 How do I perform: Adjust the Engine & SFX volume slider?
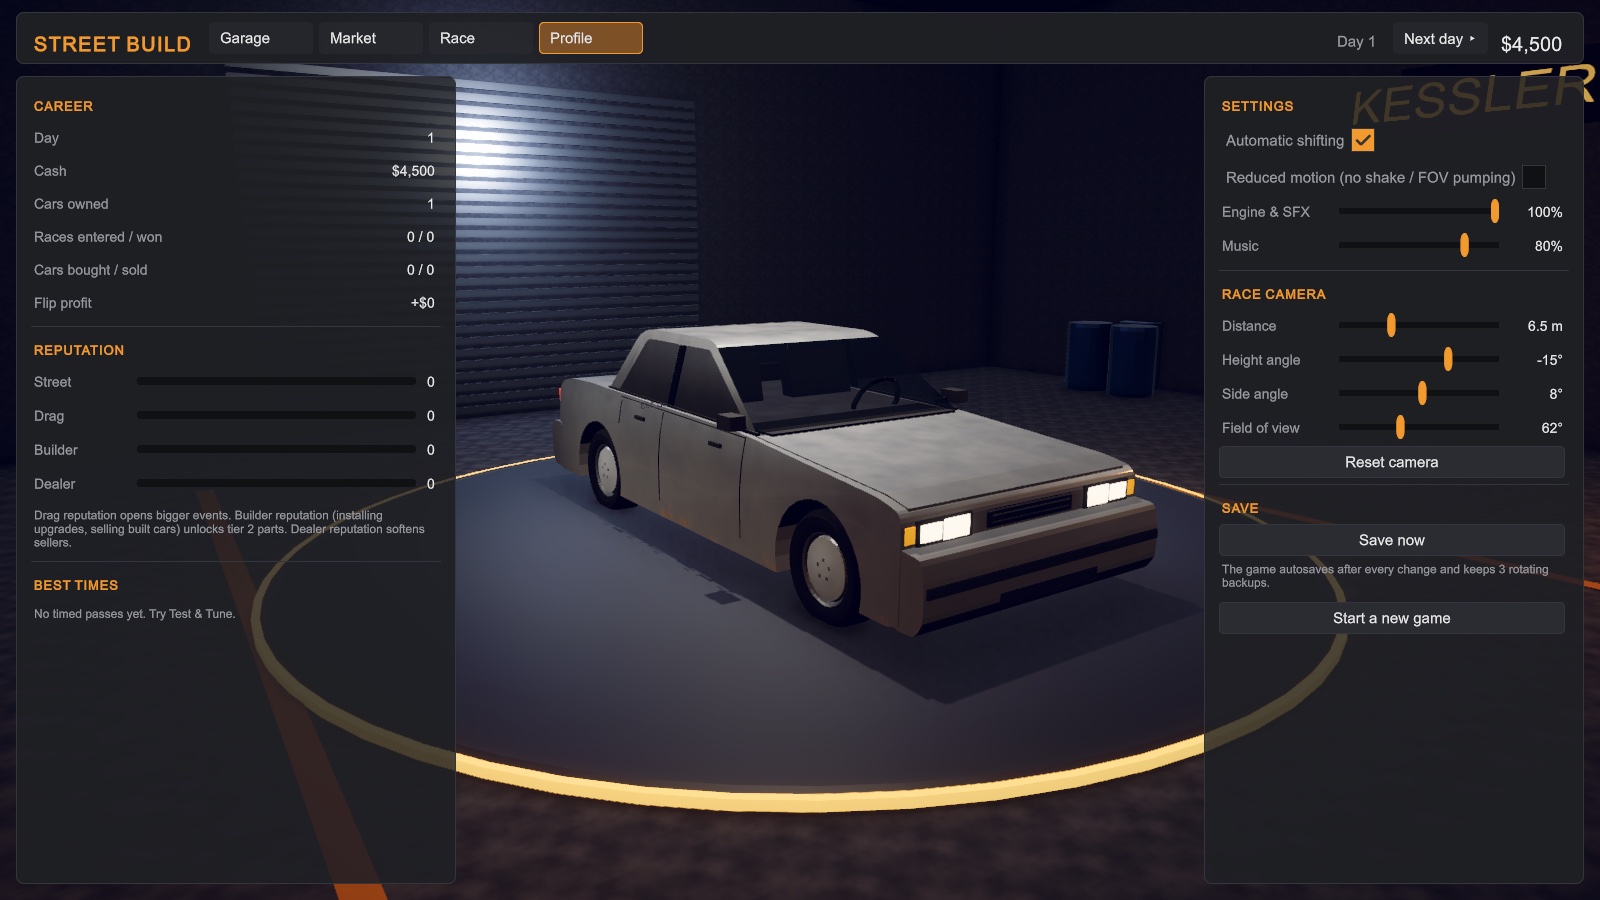(x=1419, y=211)
